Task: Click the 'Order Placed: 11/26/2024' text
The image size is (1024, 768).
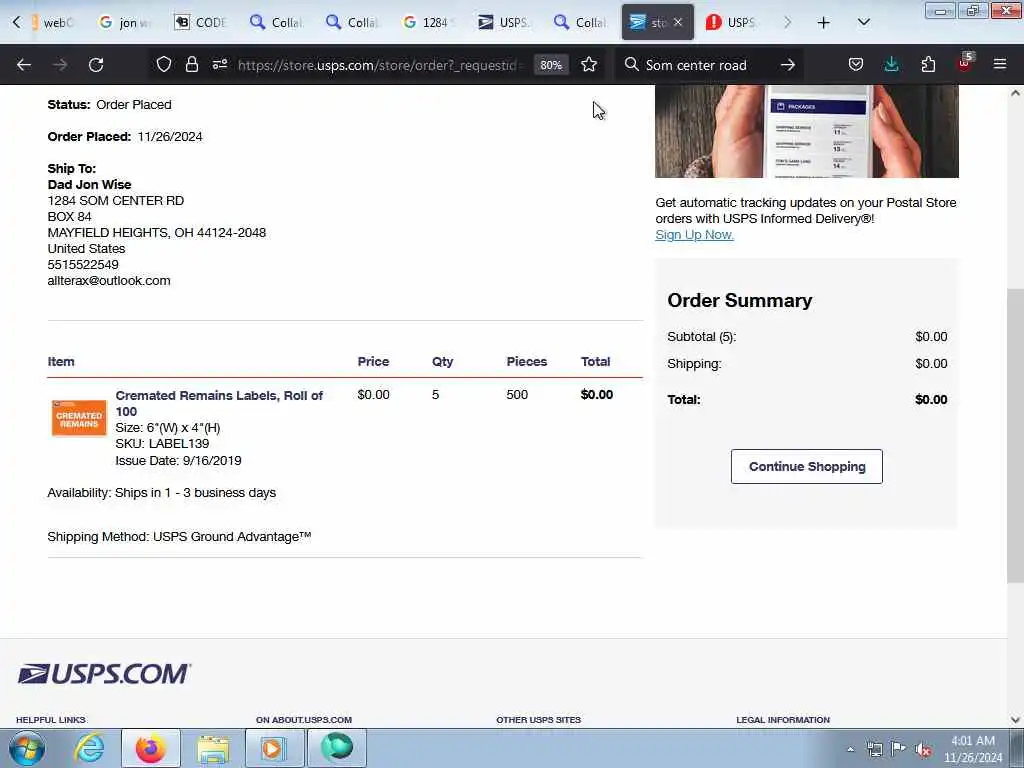Action: (125, 136)
